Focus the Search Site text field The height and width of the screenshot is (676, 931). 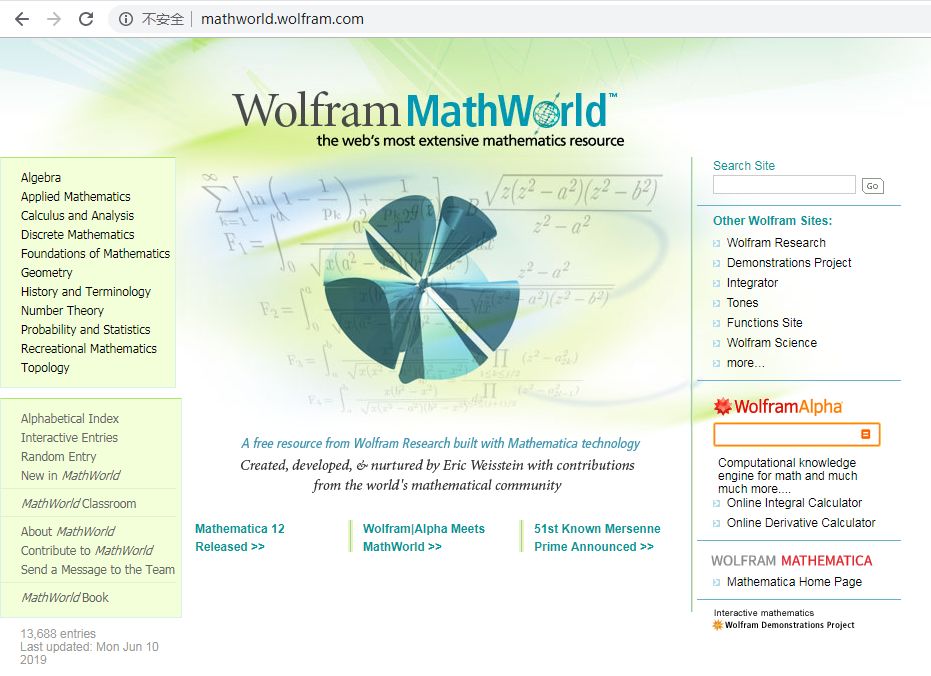[784, 185]
